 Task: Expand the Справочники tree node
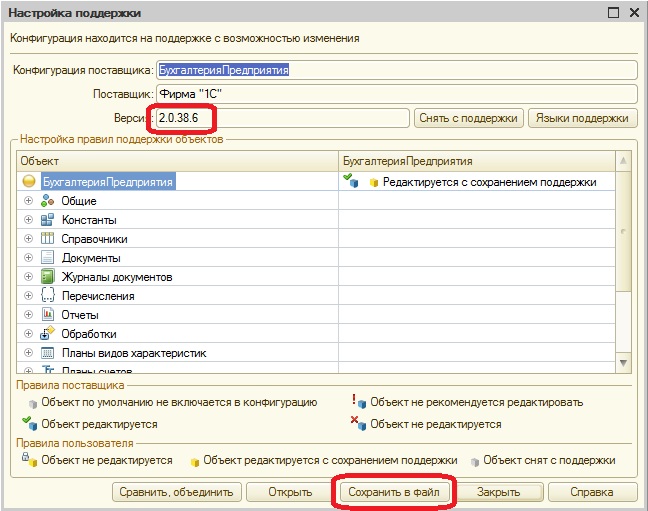(29, 239)
